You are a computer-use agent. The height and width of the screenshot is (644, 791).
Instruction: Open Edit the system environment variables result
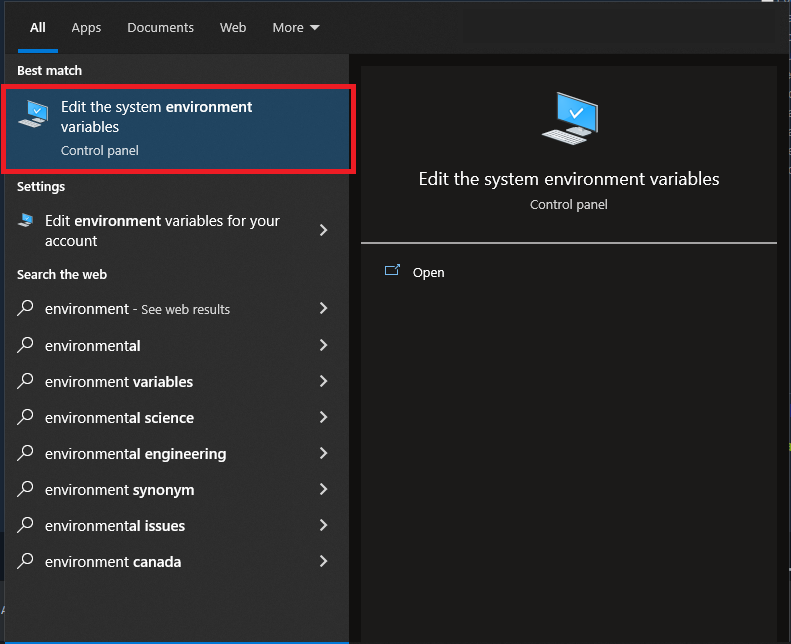(180, 128)
